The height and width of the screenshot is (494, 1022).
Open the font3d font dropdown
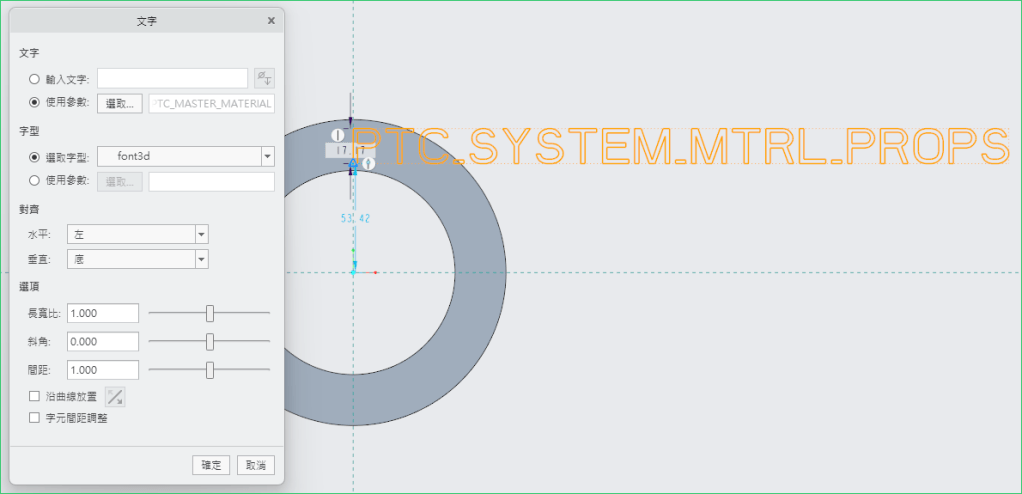pyautogui.click(x=267, y=157)
